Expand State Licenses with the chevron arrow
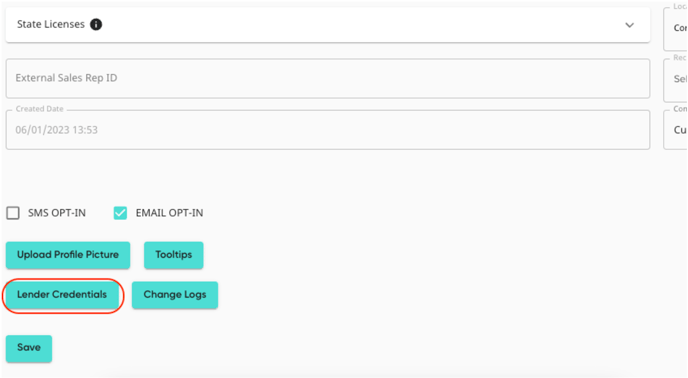 coord(629,25)
